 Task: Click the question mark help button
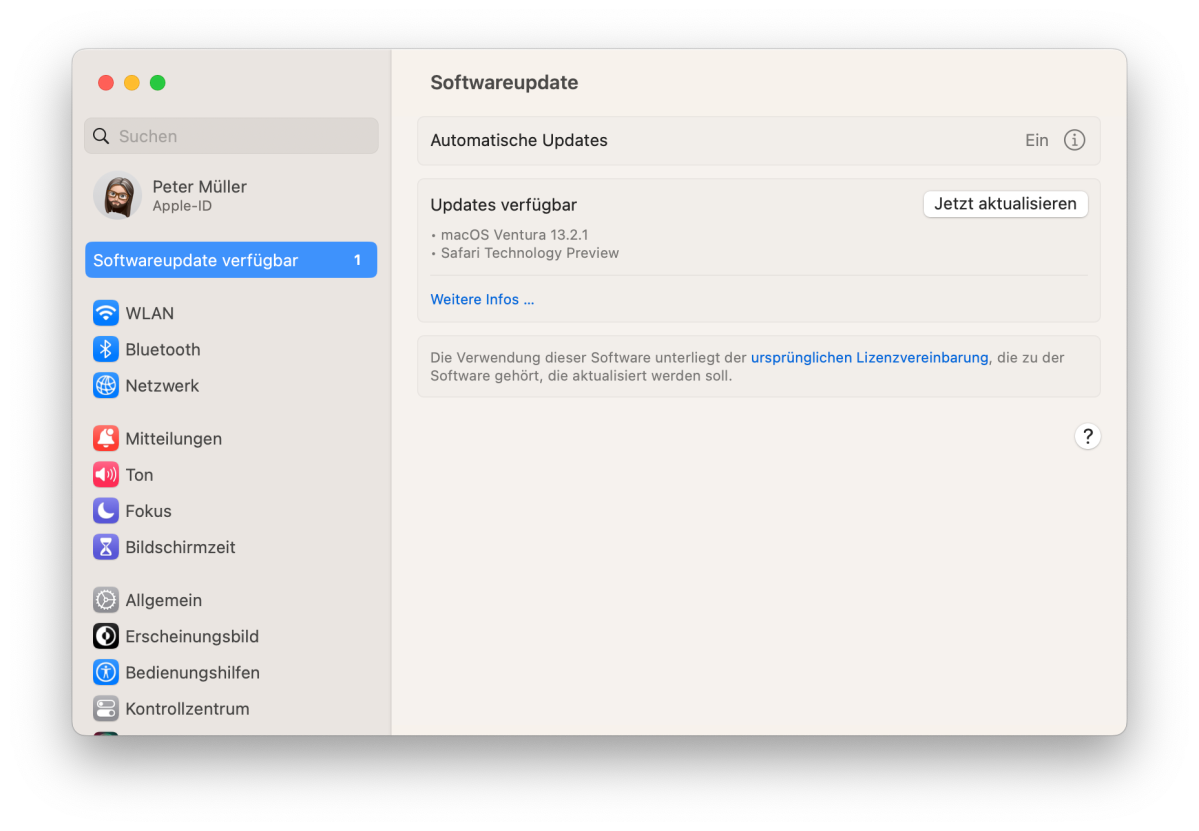click(x=1088, y=436)
